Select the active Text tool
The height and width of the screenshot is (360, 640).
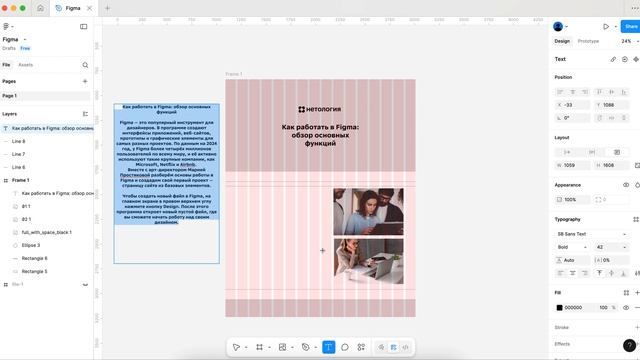(329, 347)
